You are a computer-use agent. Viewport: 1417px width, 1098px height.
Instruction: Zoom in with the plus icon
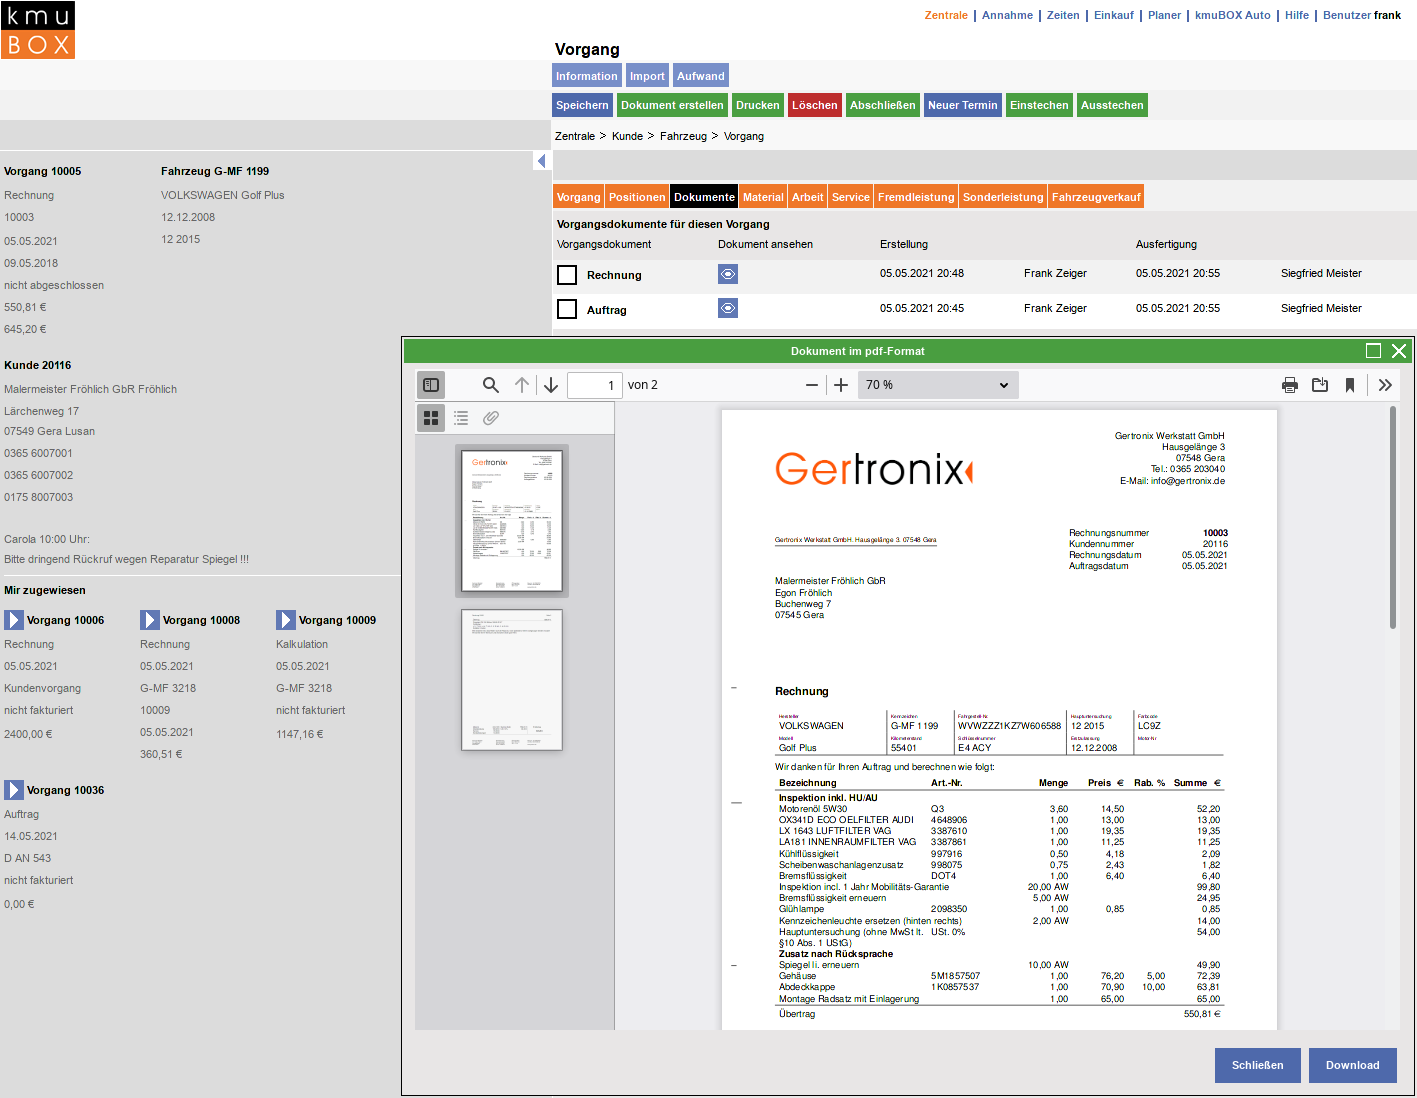coord(841,385)
